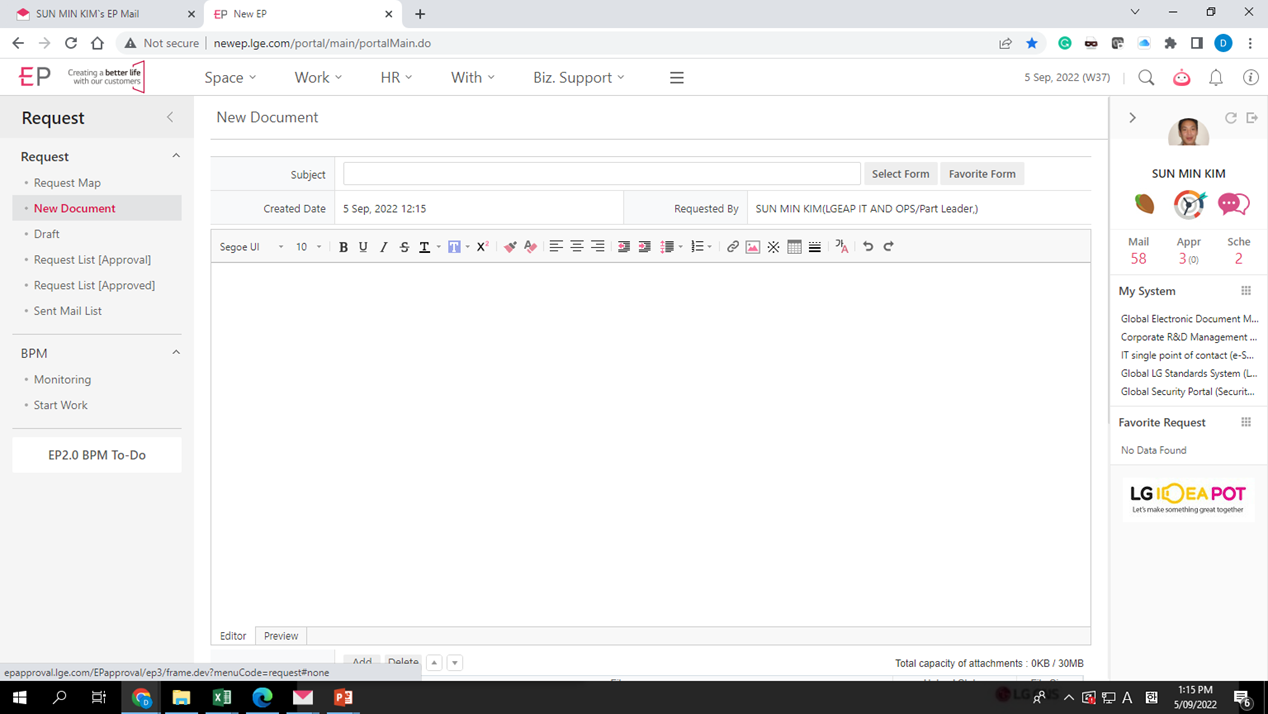Click the Subject input field

tap(602, 174)
